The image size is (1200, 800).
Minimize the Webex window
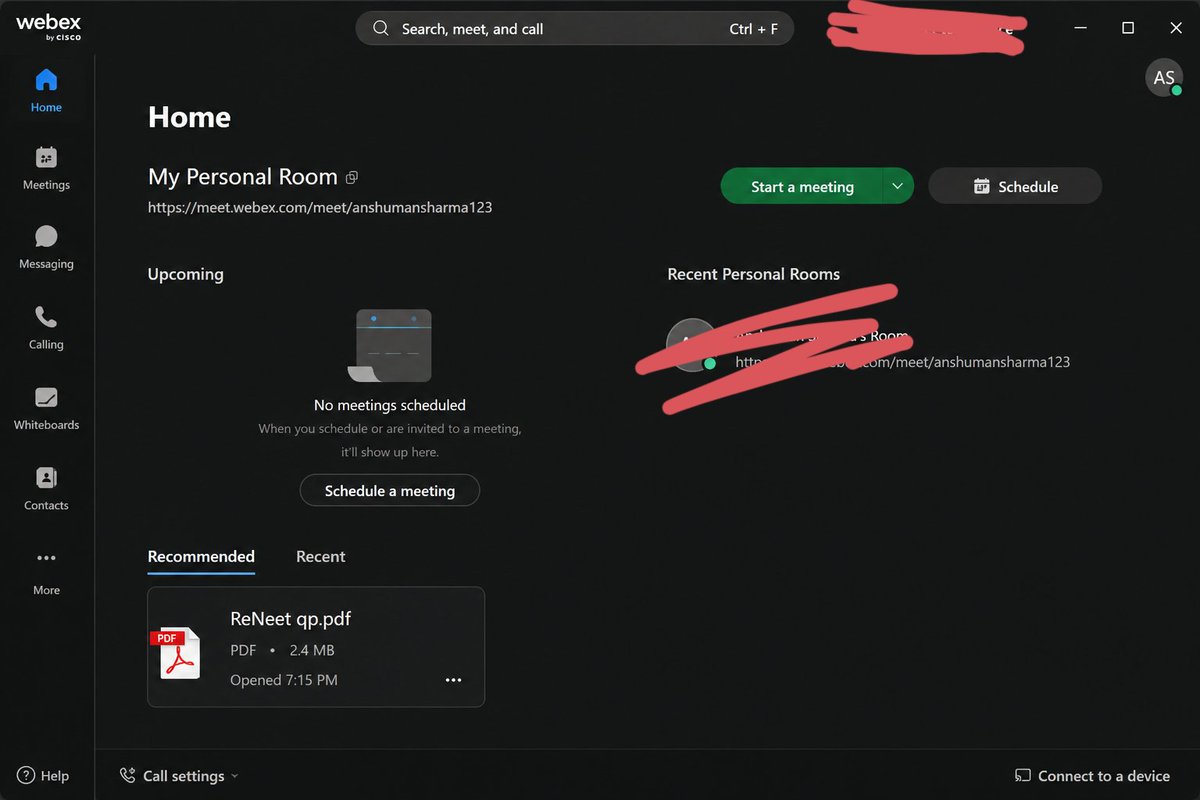click(1080, 28)
